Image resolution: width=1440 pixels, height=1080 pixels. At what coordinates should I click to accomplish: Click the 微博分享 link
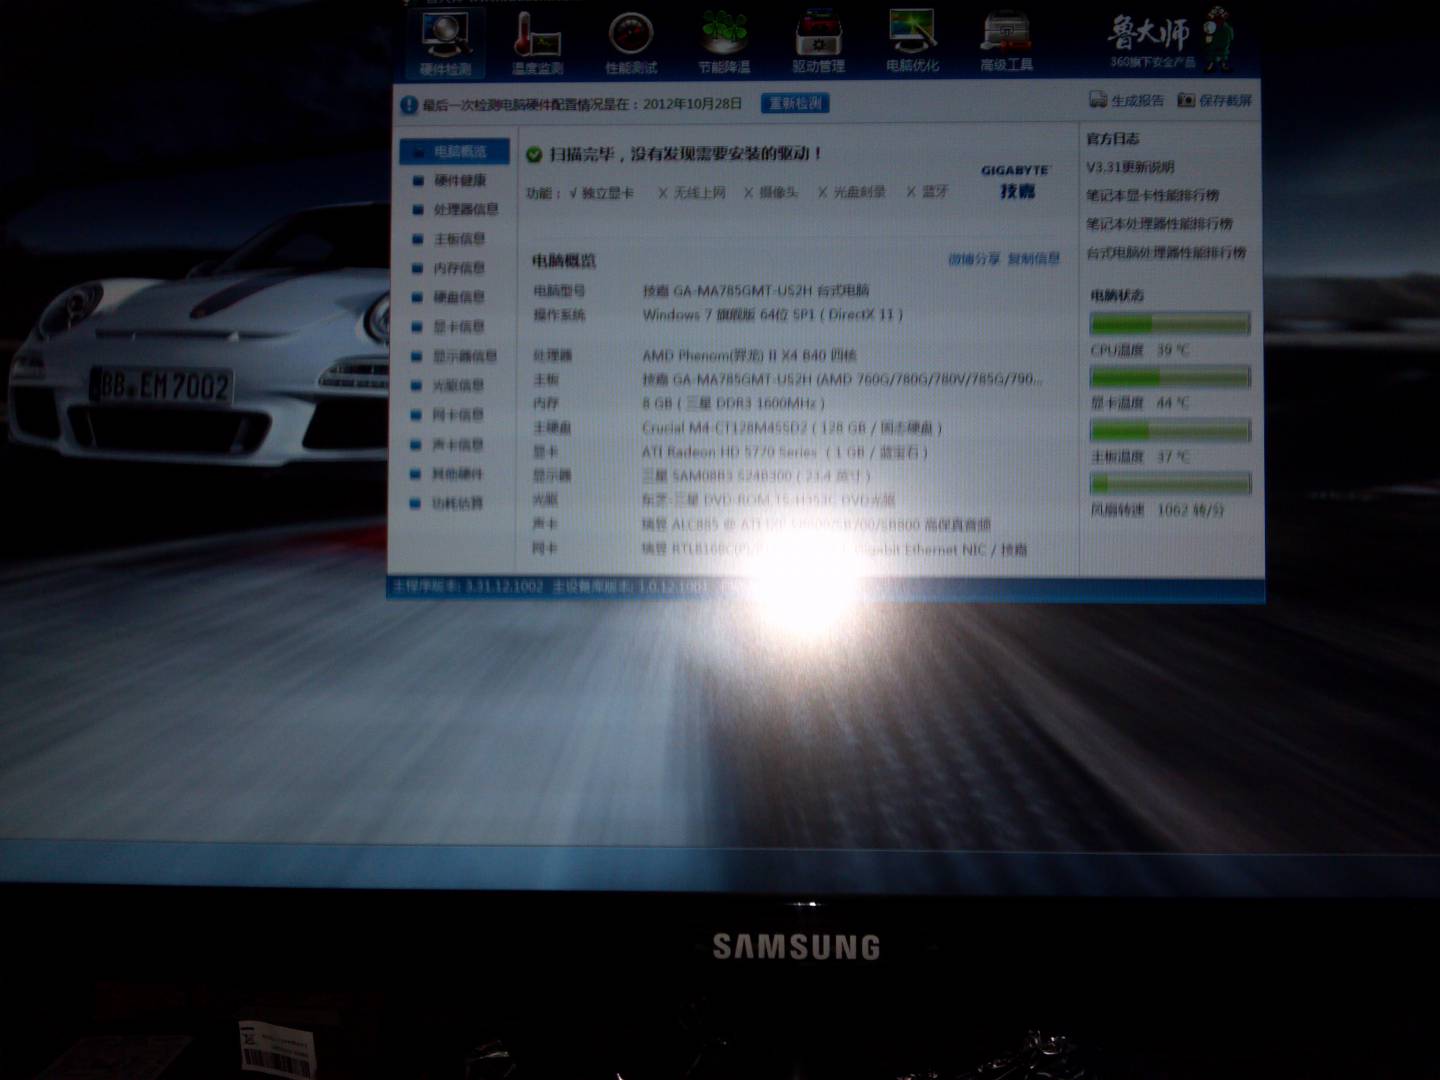[x=974, y=259]
